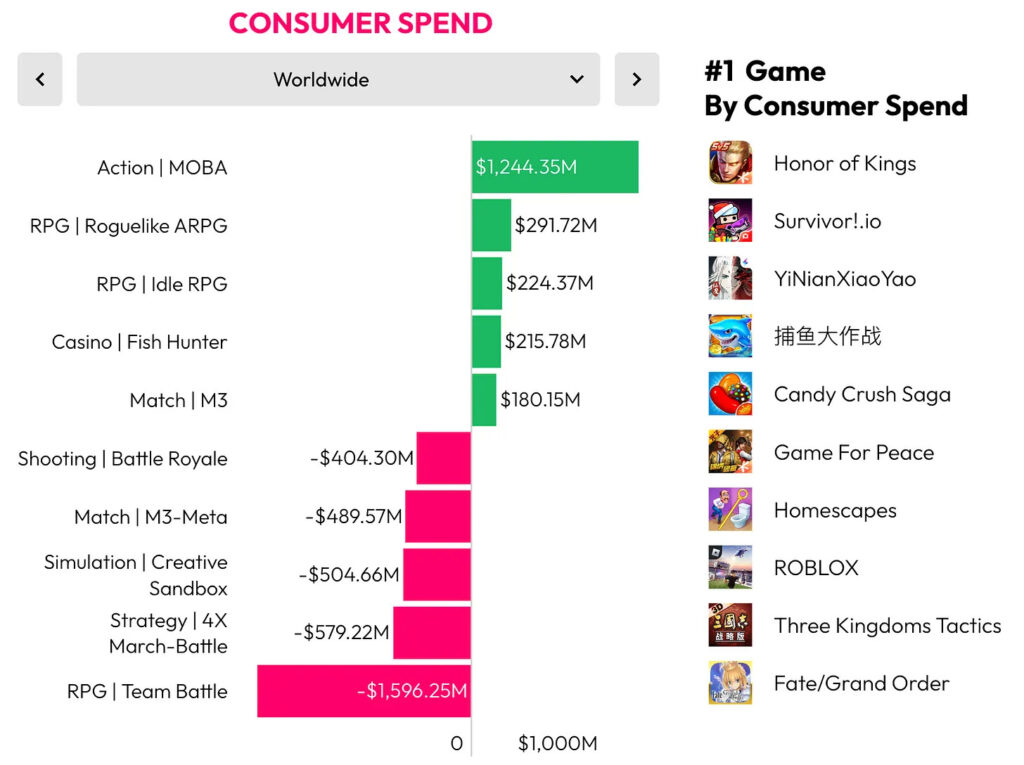Go to next region with right arrow

(637, 79)
